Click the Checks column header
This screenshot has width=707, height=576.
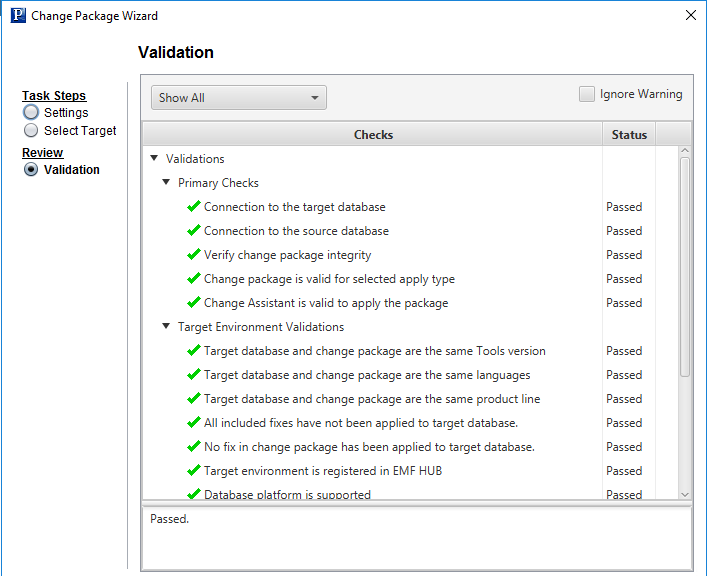coord(373,135)
